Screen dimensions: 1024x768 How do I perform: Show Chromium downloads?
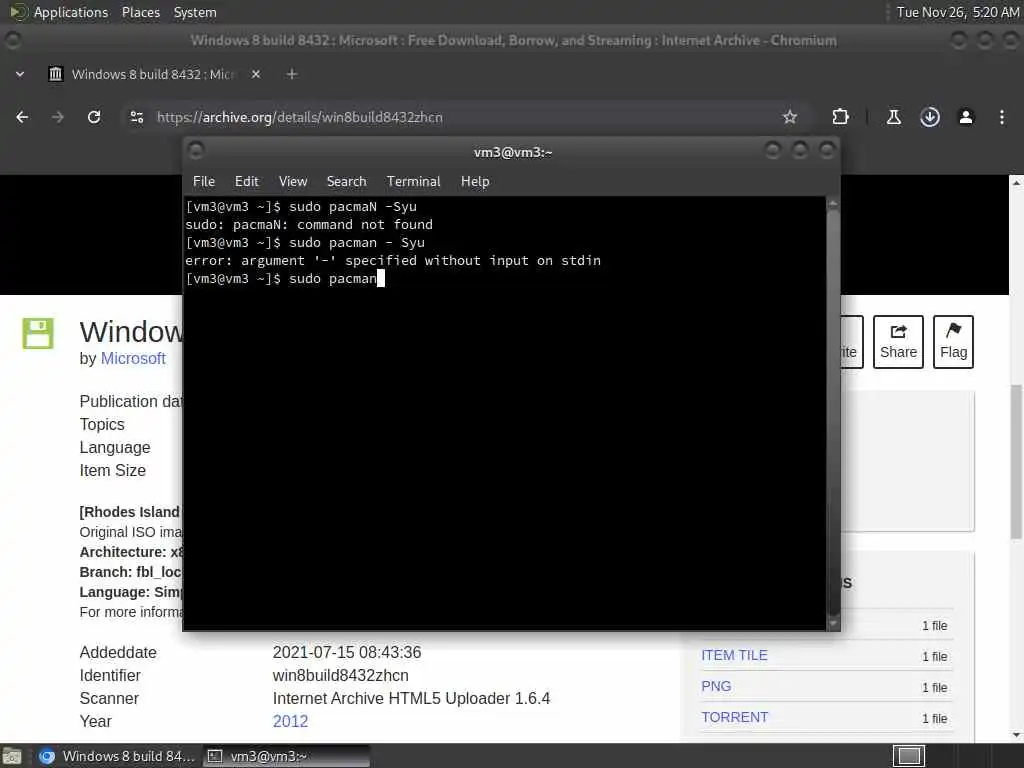pyautogui.click(x=930, y=117)
